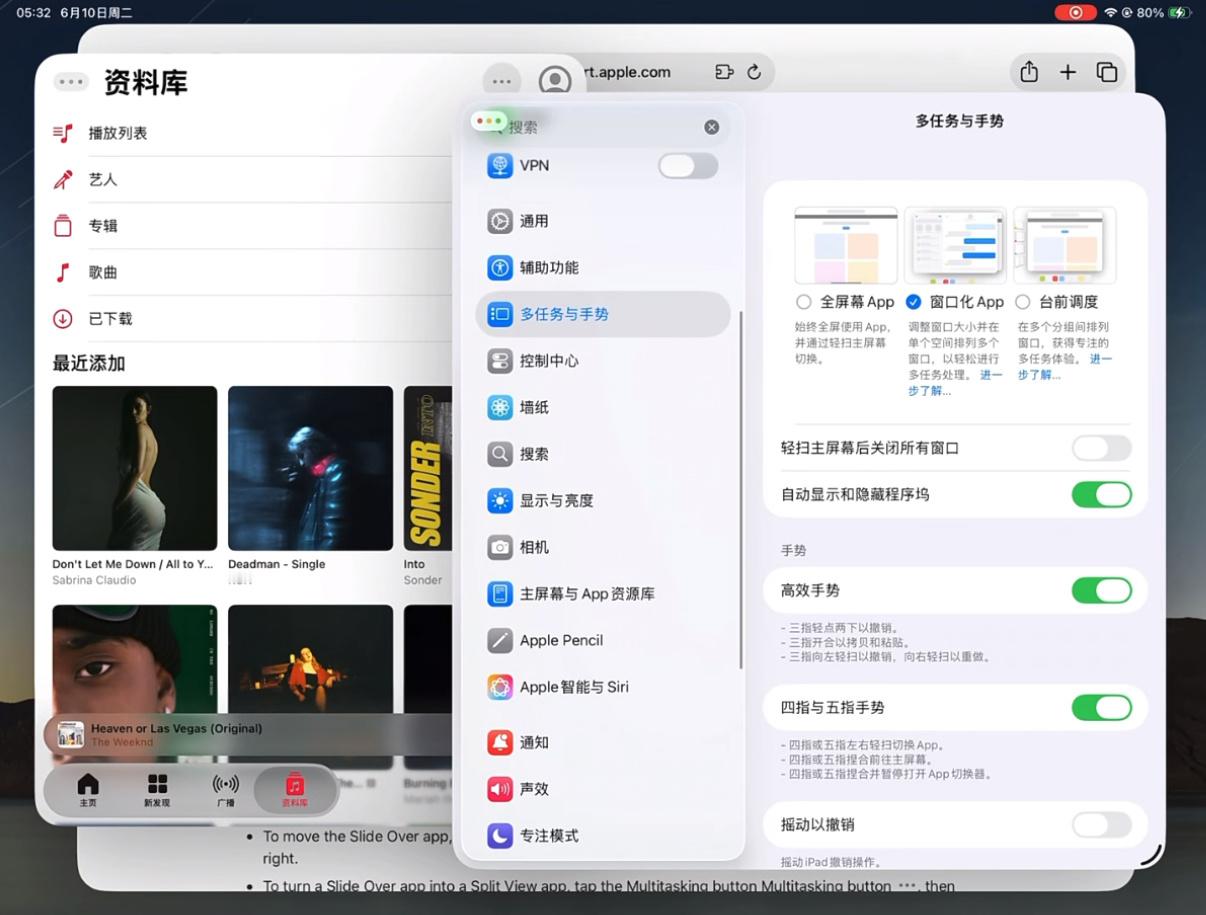
Task: Select 窗口化 App radio option
Action: click(913, 302)
